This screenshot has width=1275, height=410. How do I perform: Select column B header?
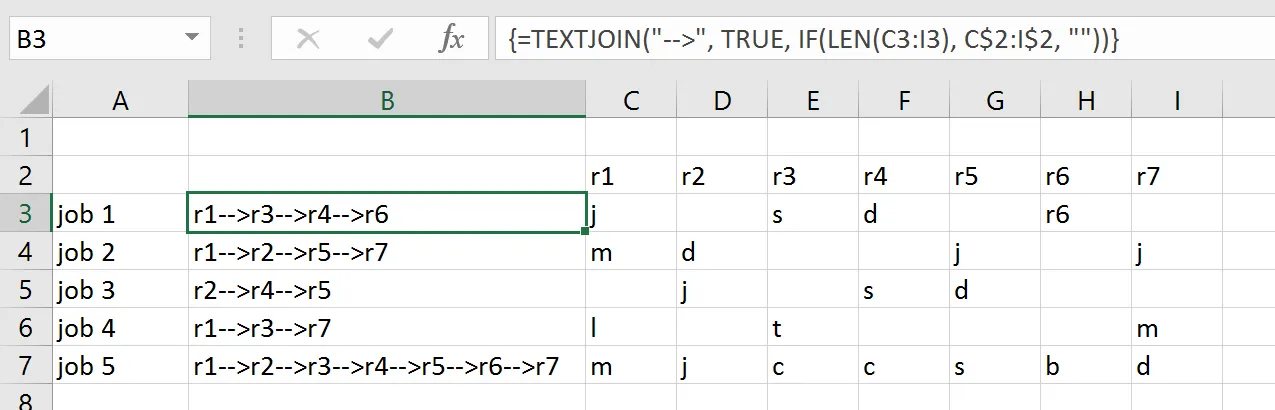pos(387,99)
